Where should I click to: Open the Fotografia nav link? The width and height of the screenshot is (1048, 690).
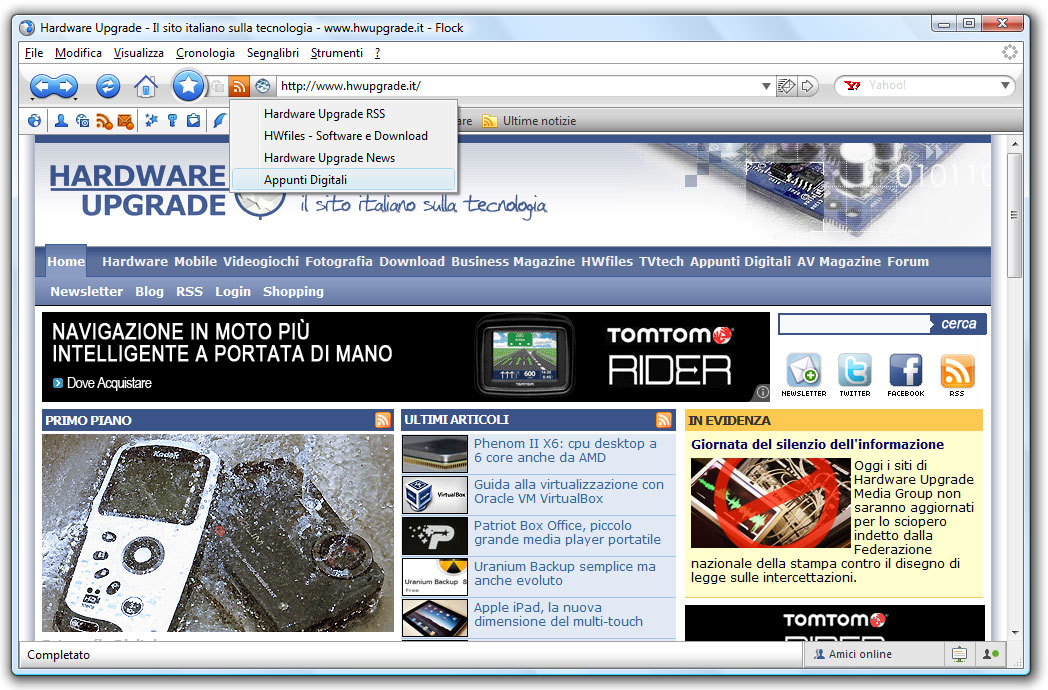coord(339,261)
